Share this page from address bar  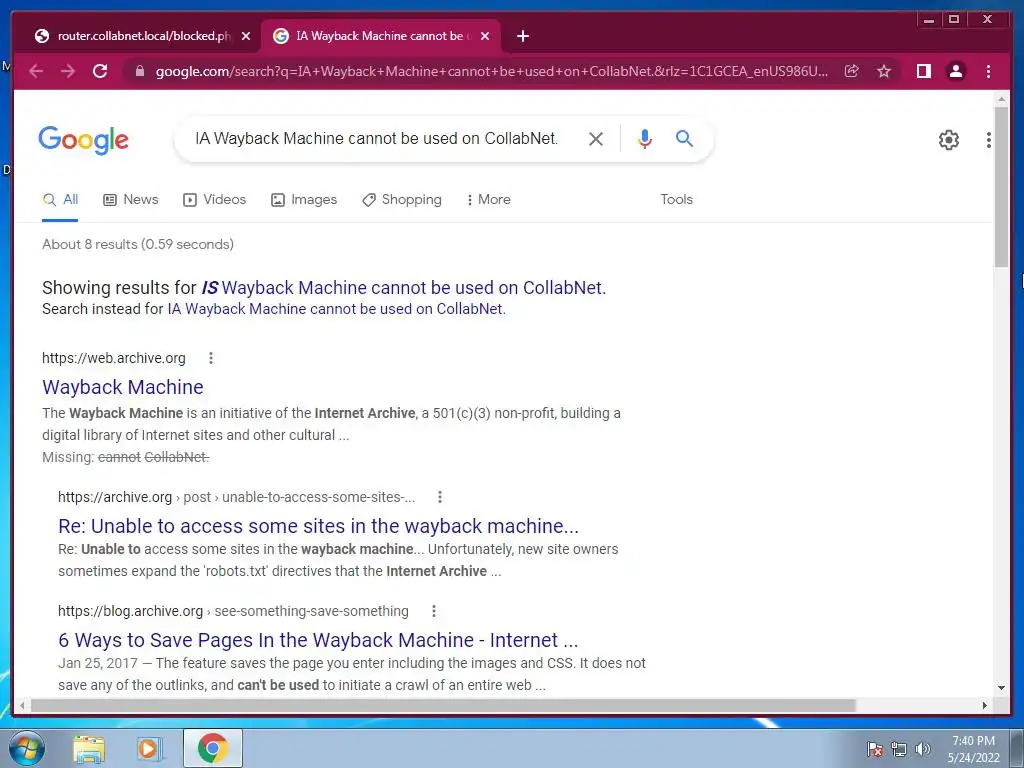(852, 71)
